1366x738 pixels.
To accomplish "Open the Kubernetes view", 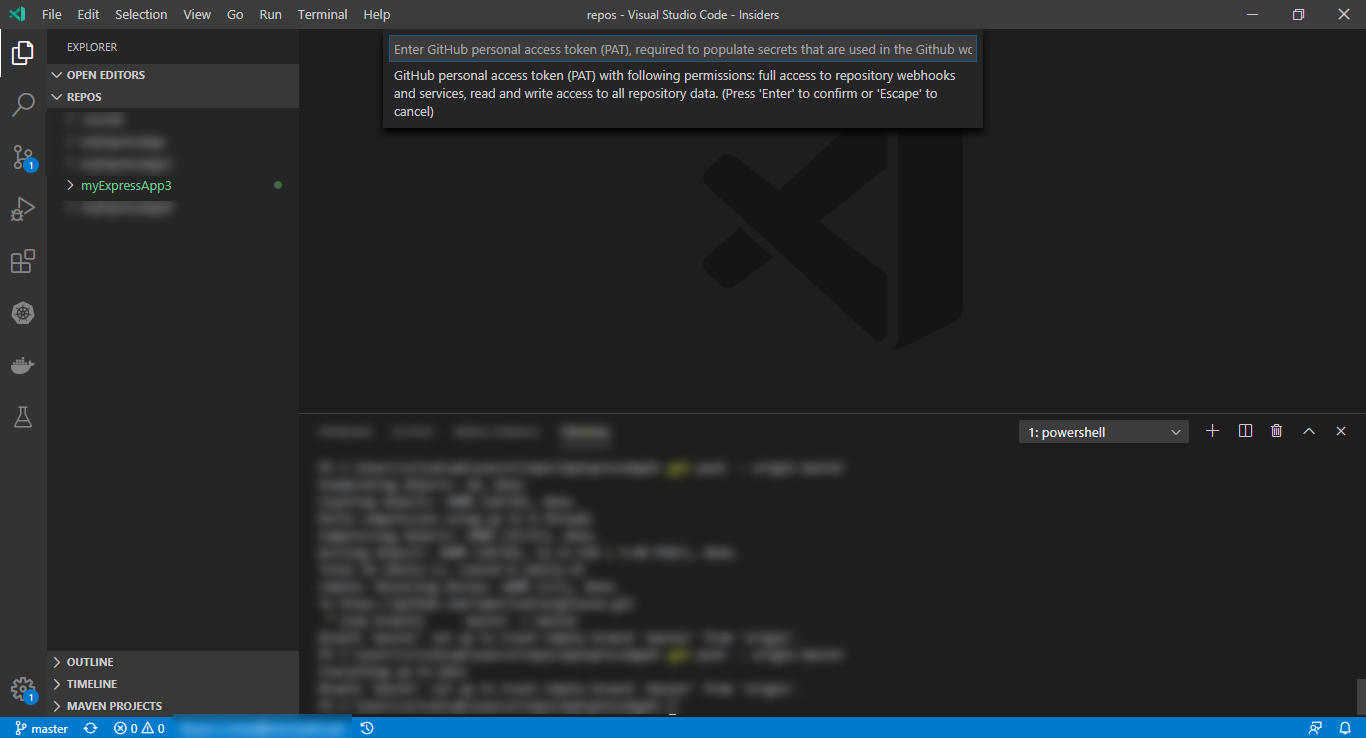I will pos(23,313).
